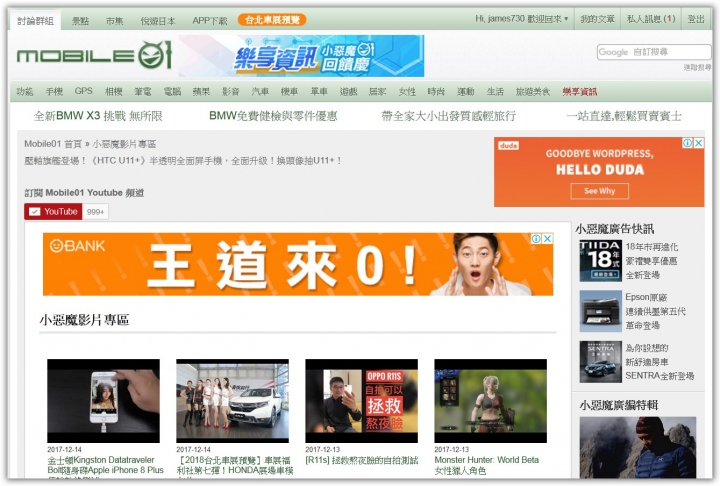Select 機車 in category menu
This screenshot has height=486, width=720.
tap(289, 91)
